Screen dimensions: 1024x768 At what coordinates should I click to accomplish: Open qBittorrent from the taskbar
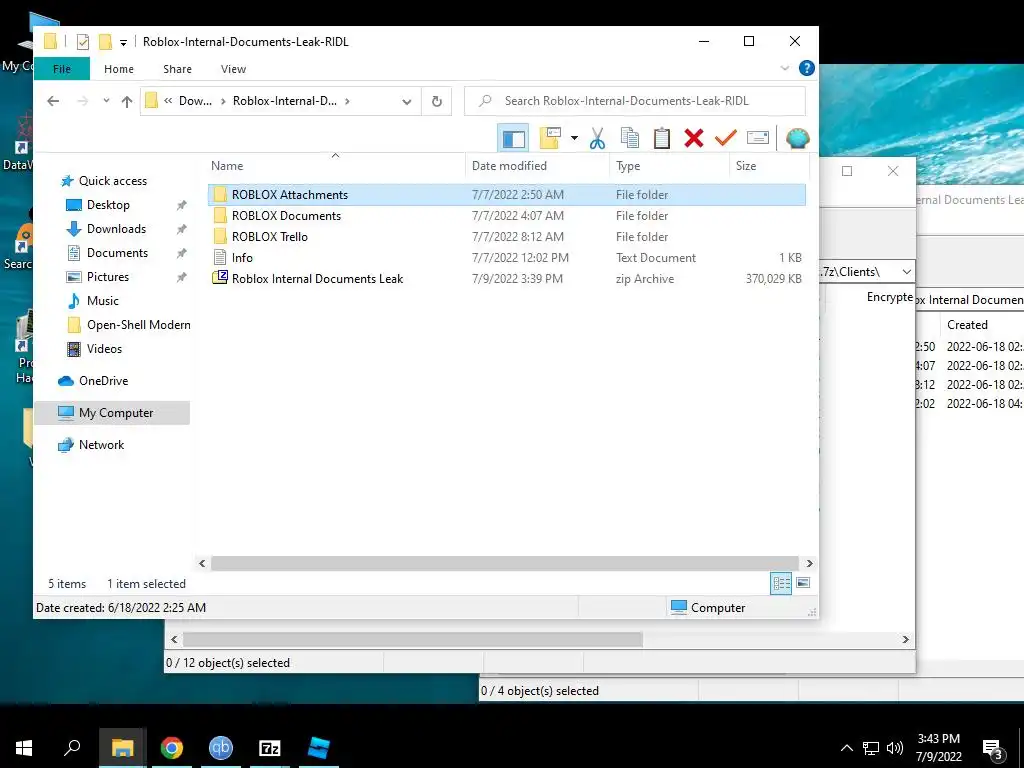point(221,748)
